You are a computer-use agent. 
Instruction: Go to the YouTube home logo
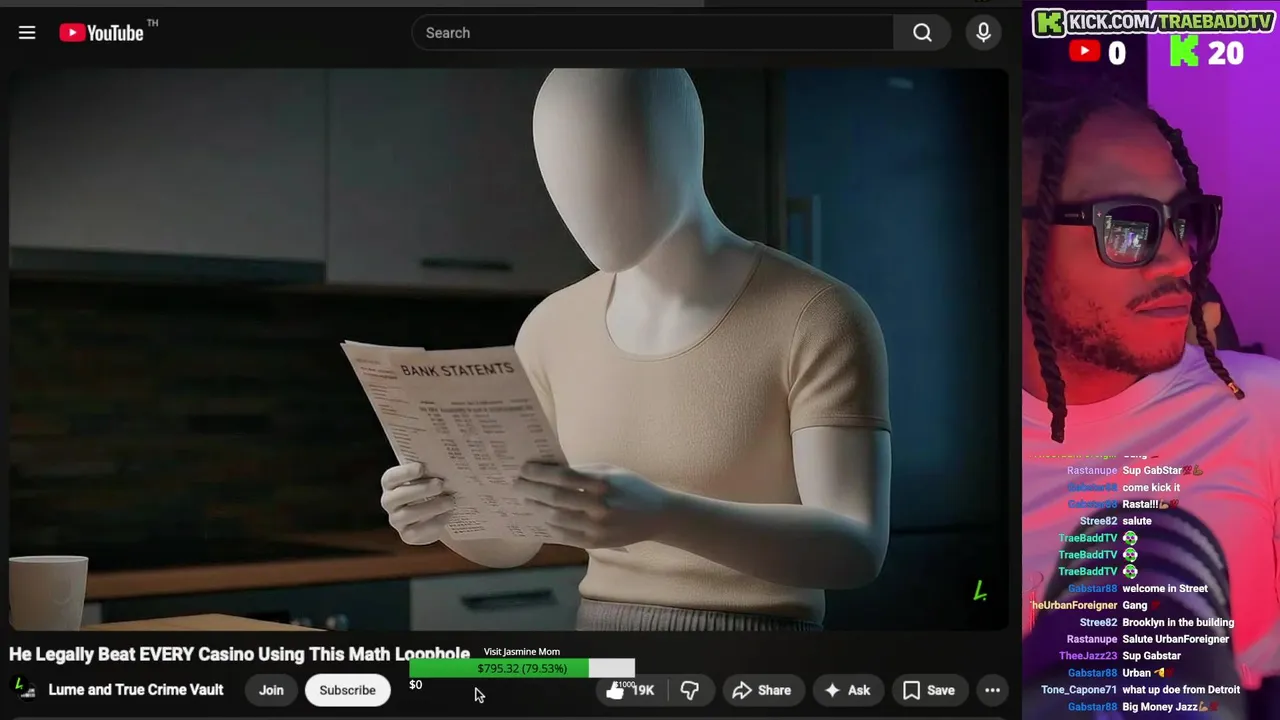pyautogui.click(x=101, y=33)
